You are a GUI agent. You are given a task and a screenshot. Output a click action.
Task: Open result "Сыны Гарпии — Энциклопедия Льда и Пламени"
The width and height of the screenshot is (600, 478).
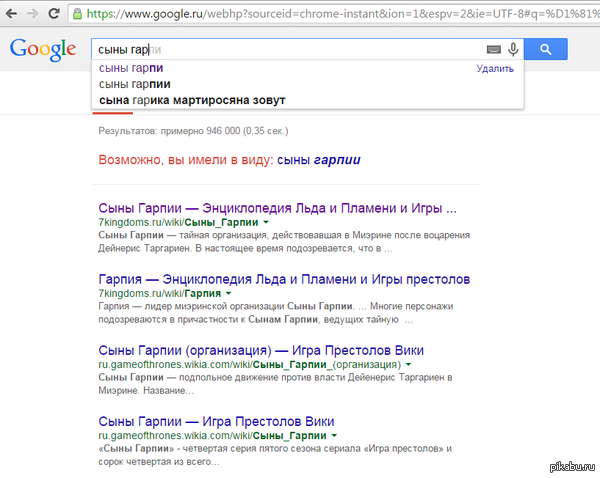(277, 208)
